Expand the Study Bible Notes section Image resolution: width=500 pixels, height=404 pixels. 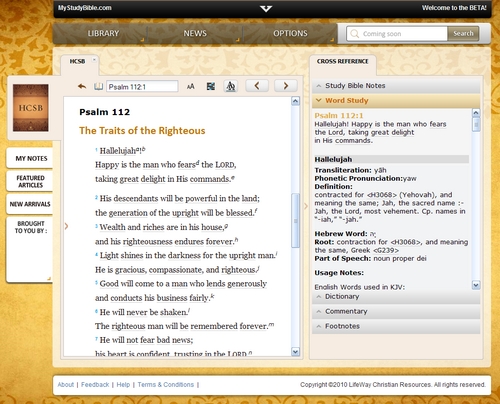pyautogui.click(x=396, y=86)
